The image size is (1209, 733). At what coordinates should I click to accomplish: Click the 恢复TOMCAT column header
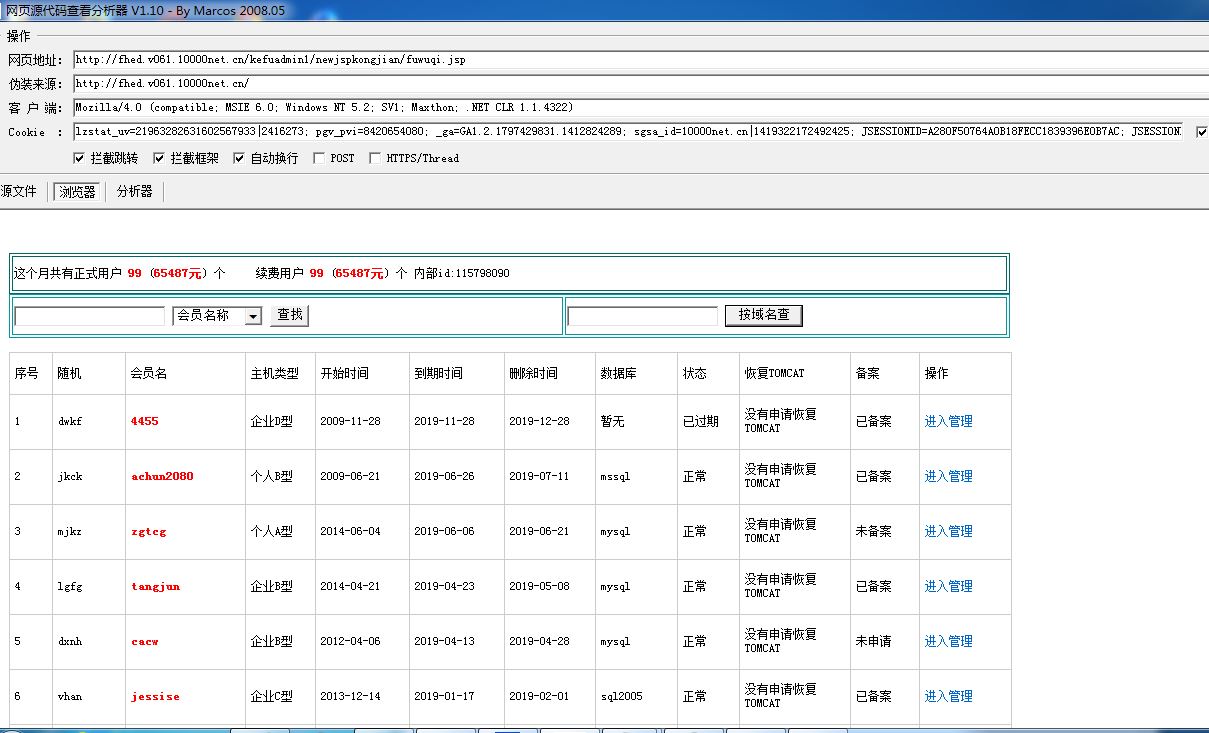coord(774,373)
